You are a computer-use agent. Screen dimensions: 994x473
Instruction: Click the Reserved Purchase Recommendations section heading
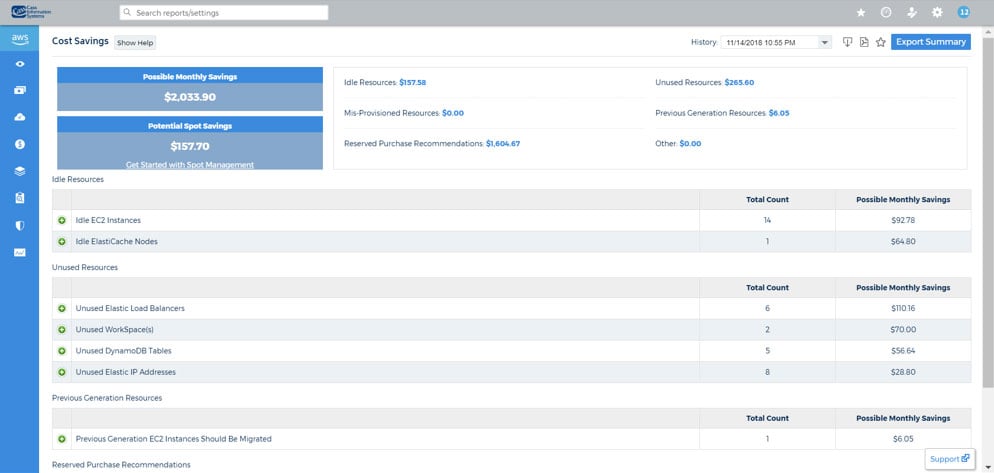click(121, 465)
